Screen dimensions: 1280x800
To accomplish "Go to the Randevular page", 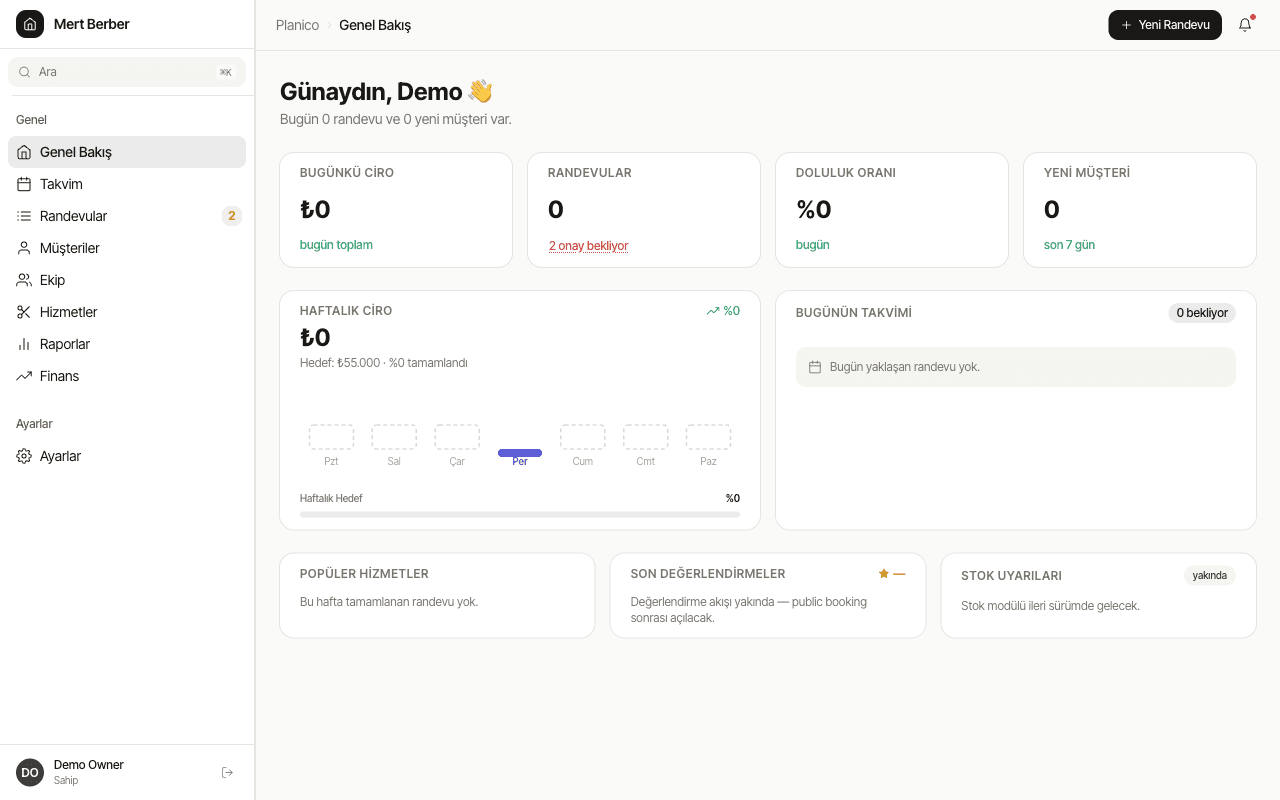I will [127, 216].
